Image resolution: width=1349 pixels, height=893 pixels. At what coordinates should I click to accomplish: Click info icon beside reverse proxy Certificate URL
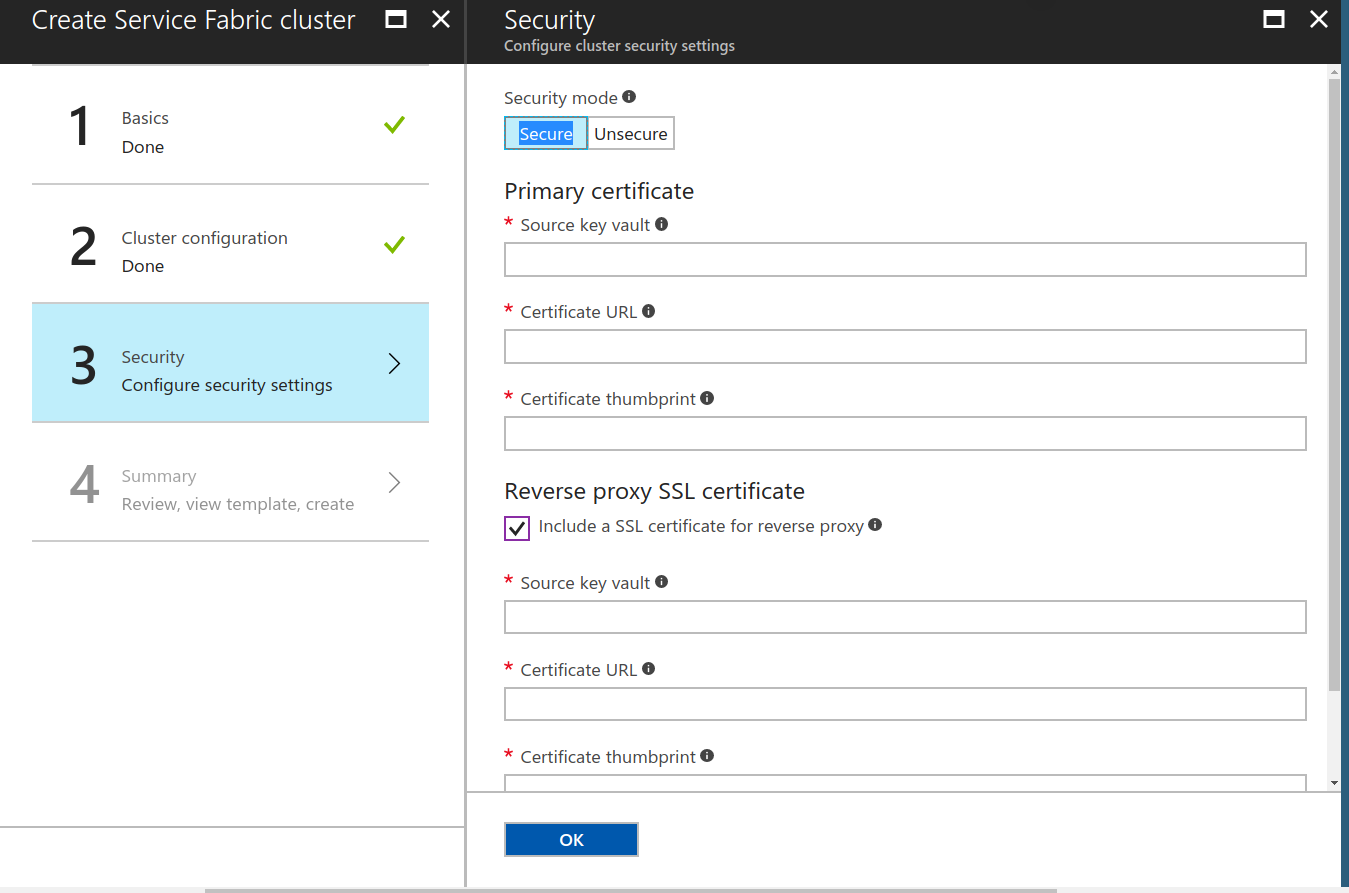tap(648, 669)
